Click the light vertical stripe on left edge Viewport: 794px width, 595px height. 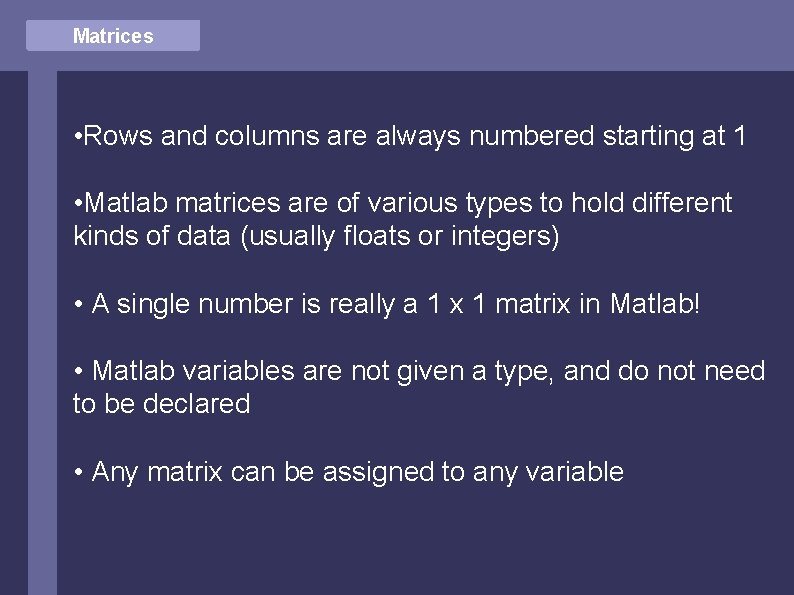click(42, 330)
